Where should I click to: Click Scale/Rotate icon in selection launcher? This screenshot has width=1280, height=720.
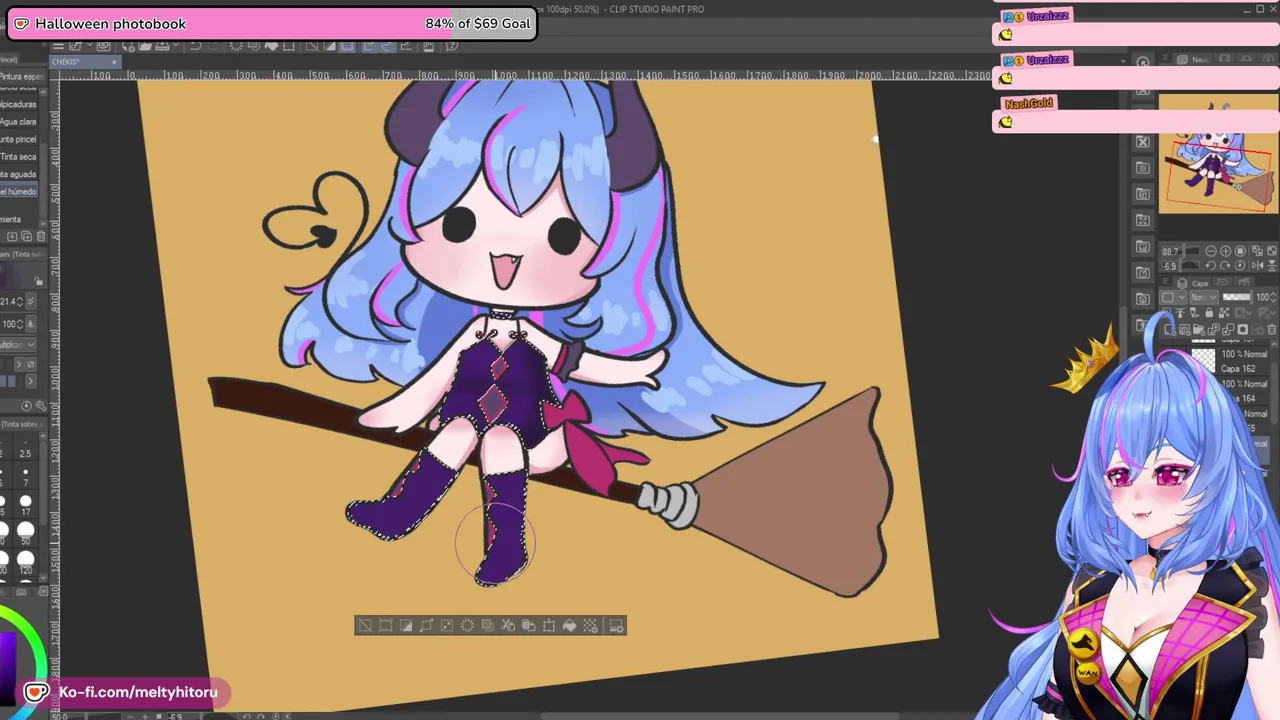pos(549,626)
